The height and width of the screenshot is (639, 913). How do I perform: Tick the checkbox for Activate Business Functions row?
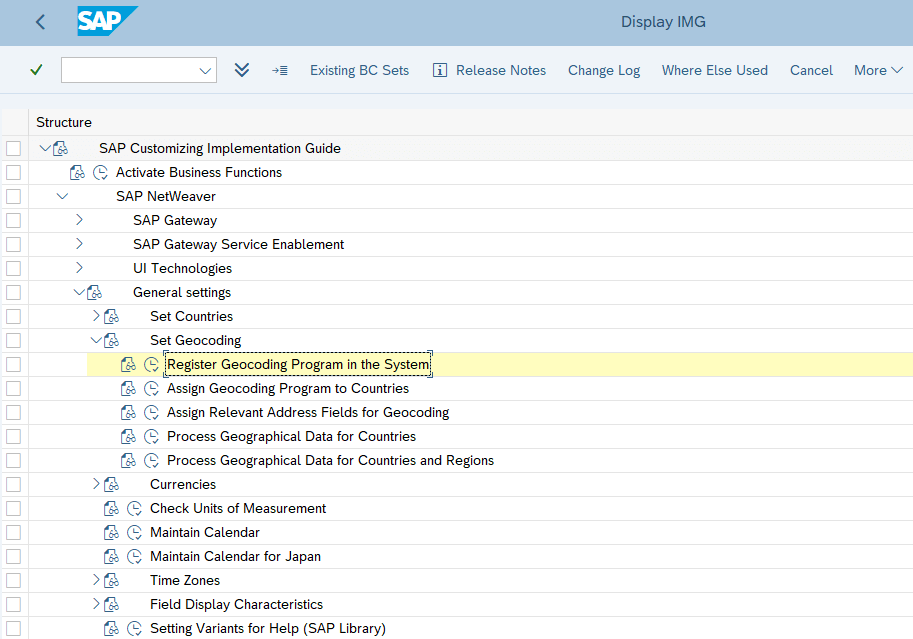click(13, 172)
